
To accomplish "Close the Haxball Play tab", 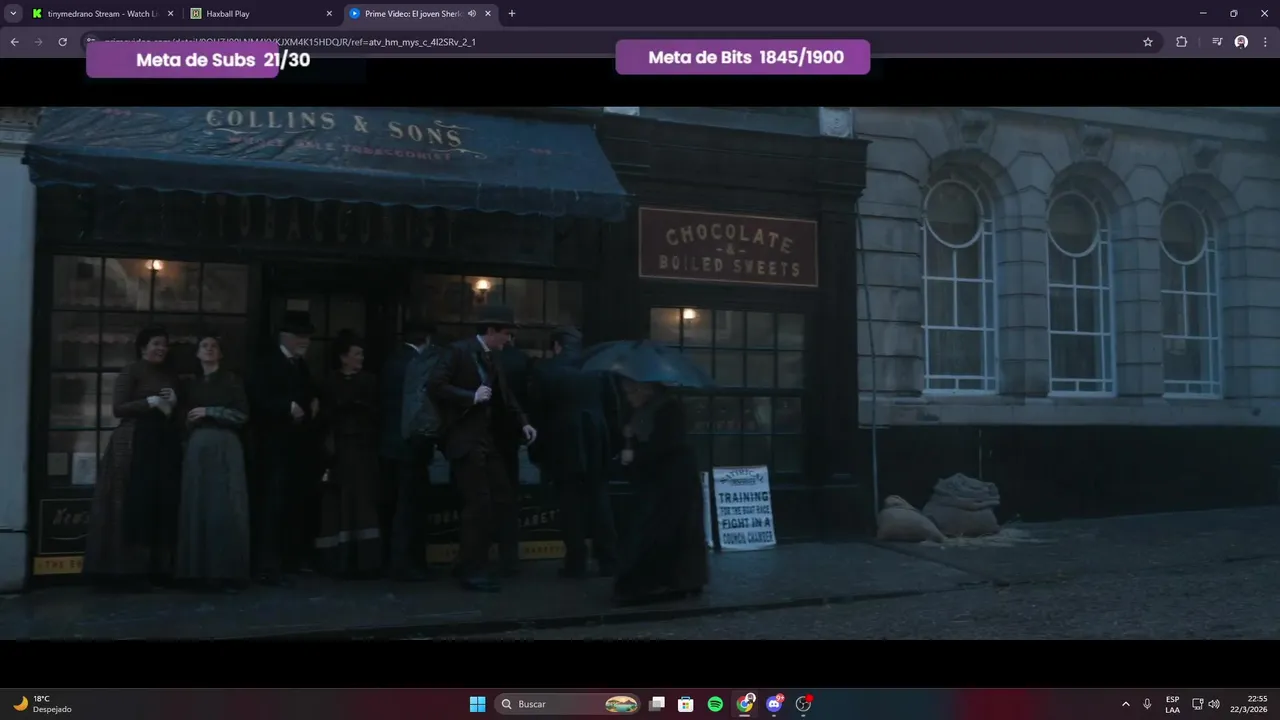I will coord(329,14).
